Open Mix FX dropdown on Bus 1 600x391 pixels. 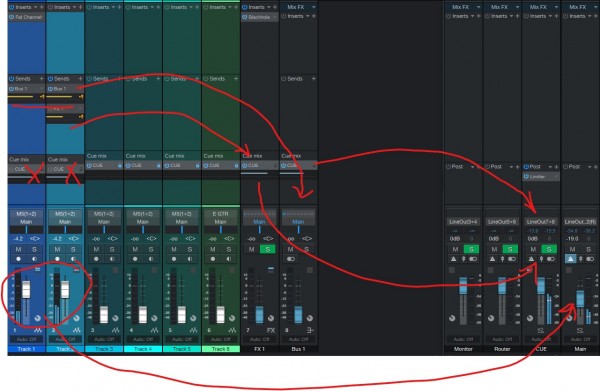pos(314,7)
